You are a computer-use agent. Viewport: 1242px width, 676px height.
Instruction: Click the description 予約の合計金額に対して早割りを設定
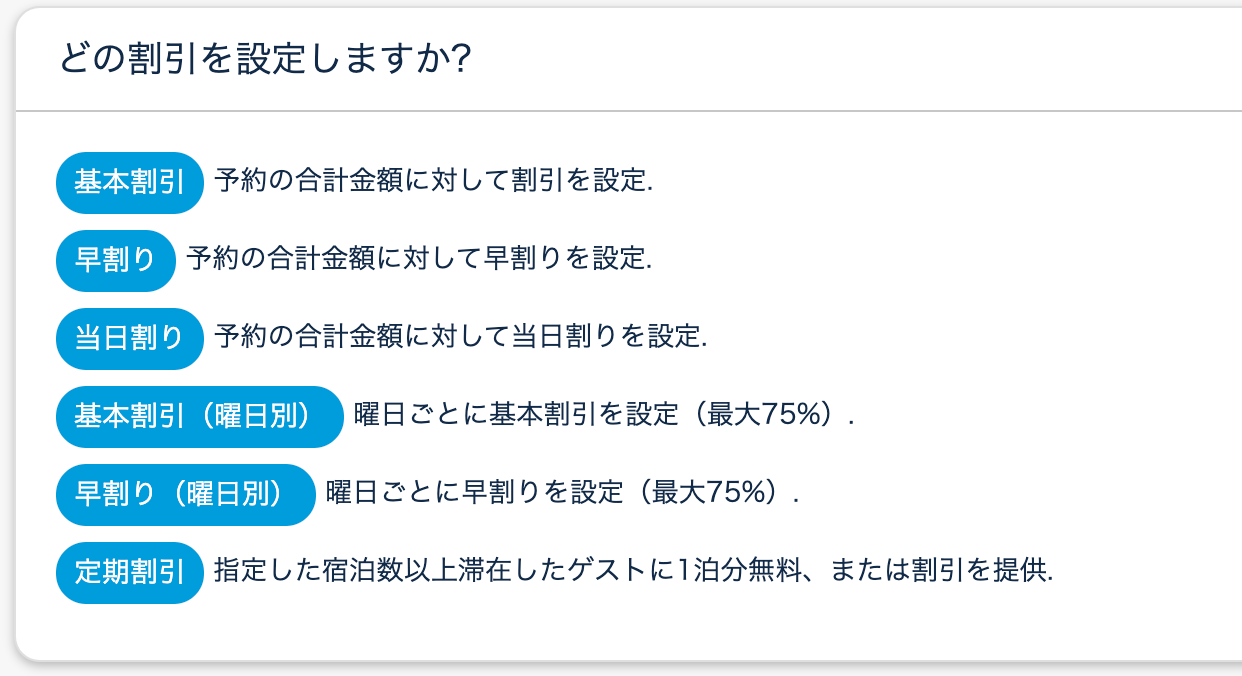(x=418, y=260)
